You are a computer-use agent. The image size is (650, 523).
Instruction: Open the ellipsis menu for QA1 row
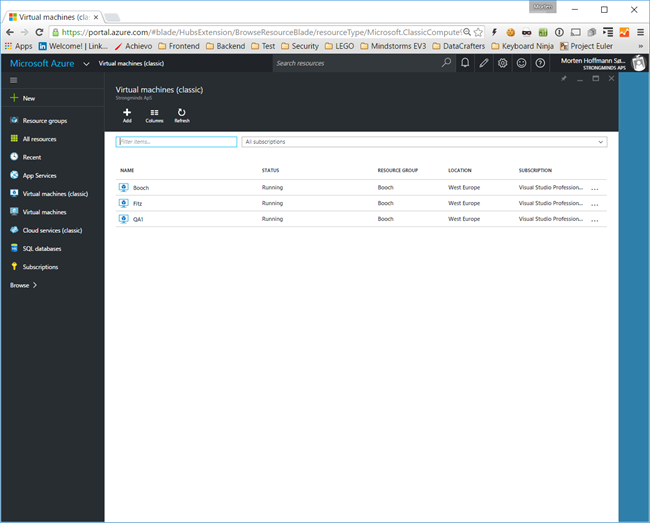(594, 220)
